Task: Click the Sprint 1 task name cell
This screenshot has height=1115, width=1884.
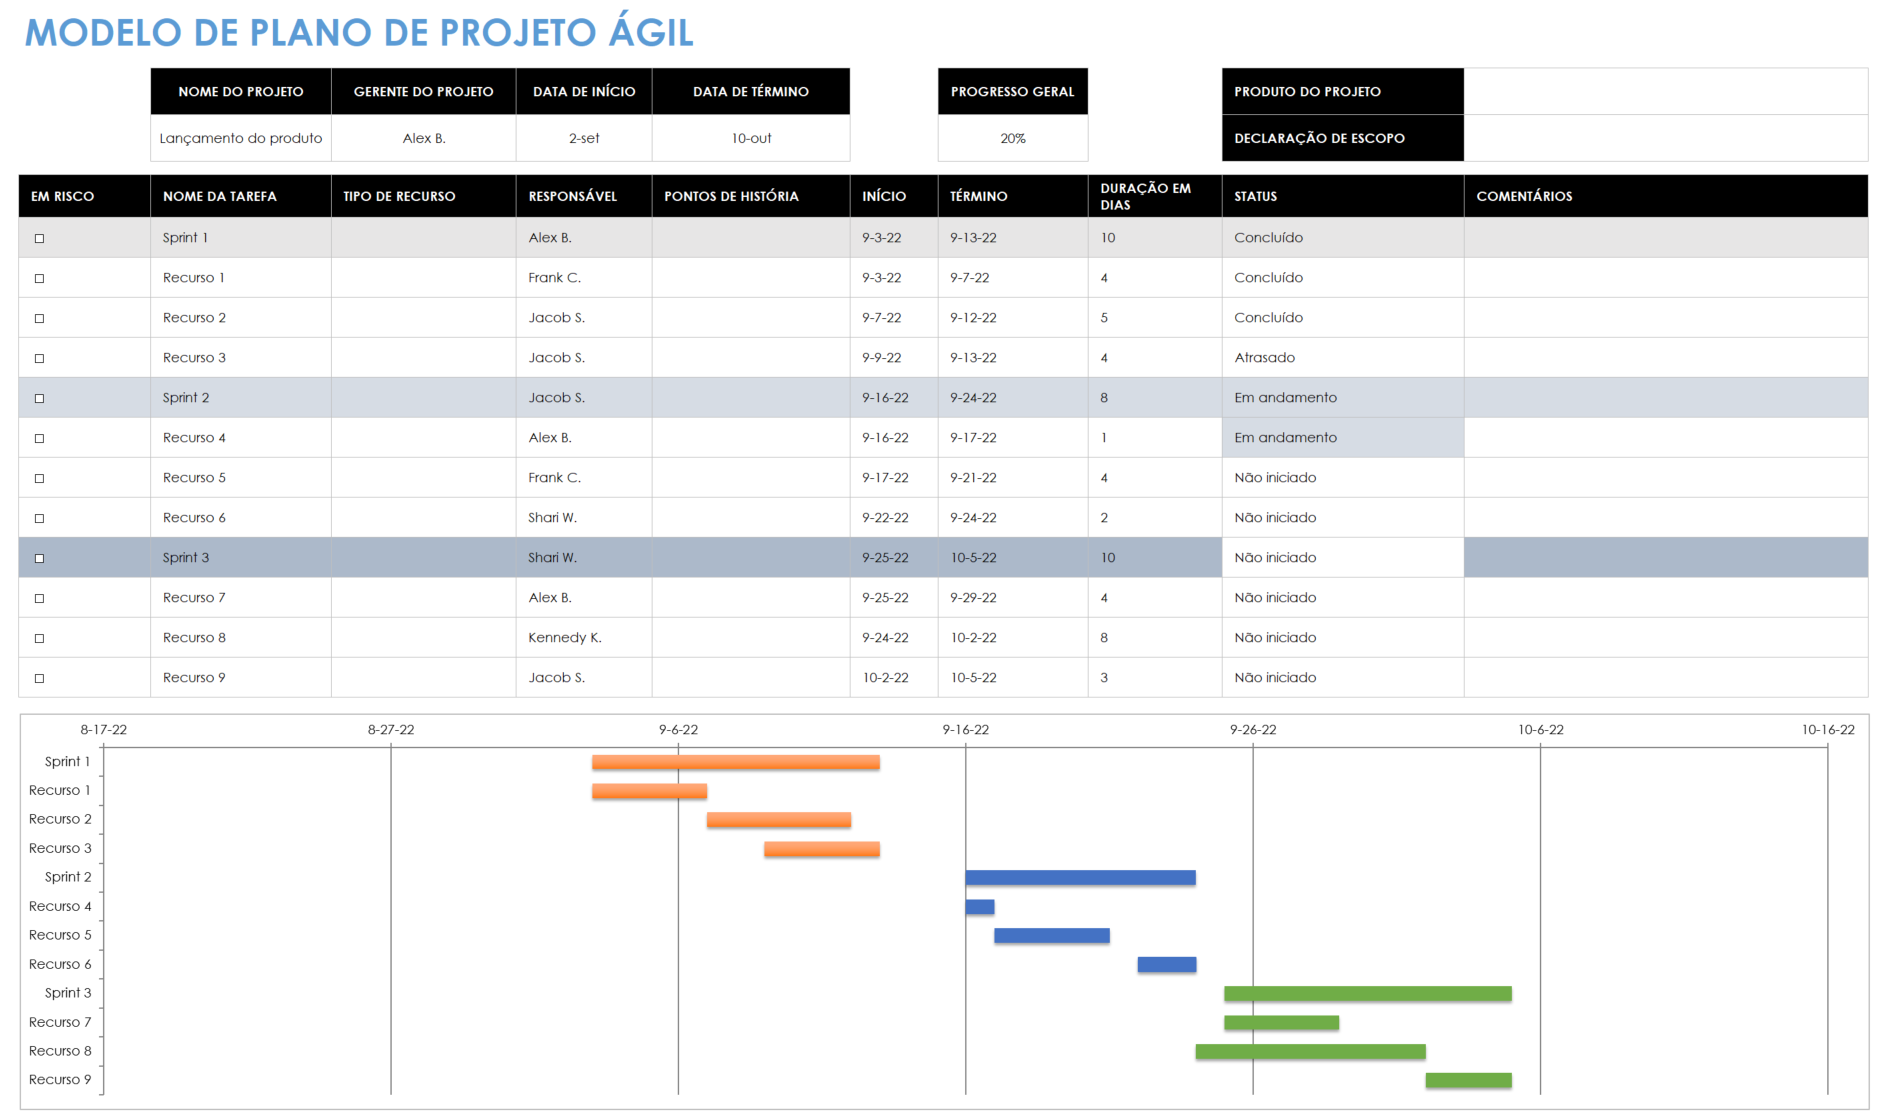Action: 241,238
